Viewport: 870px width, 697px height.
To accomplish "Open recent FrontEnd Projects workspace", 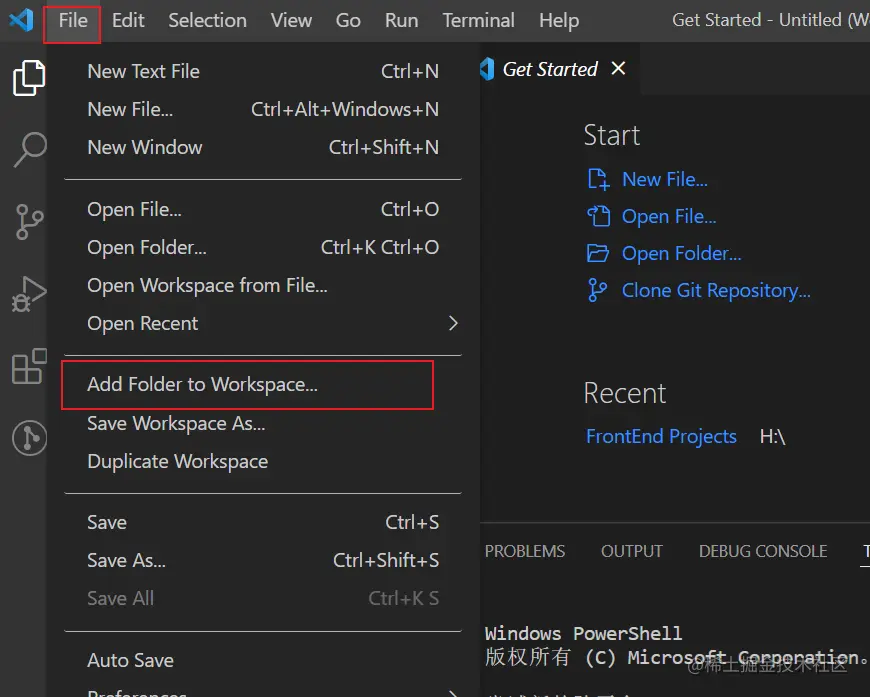I will (x=661, y=436).
